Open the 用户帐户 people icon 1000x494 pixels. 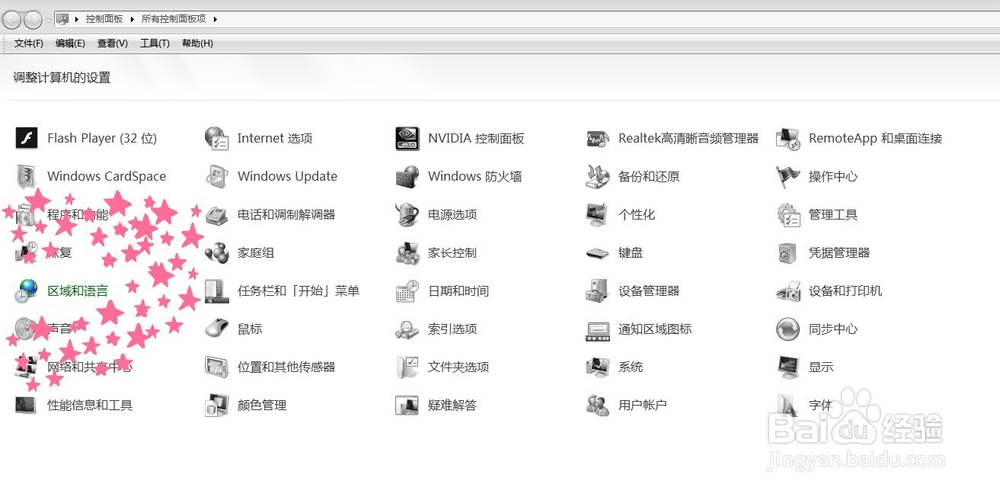click(598, 405)
